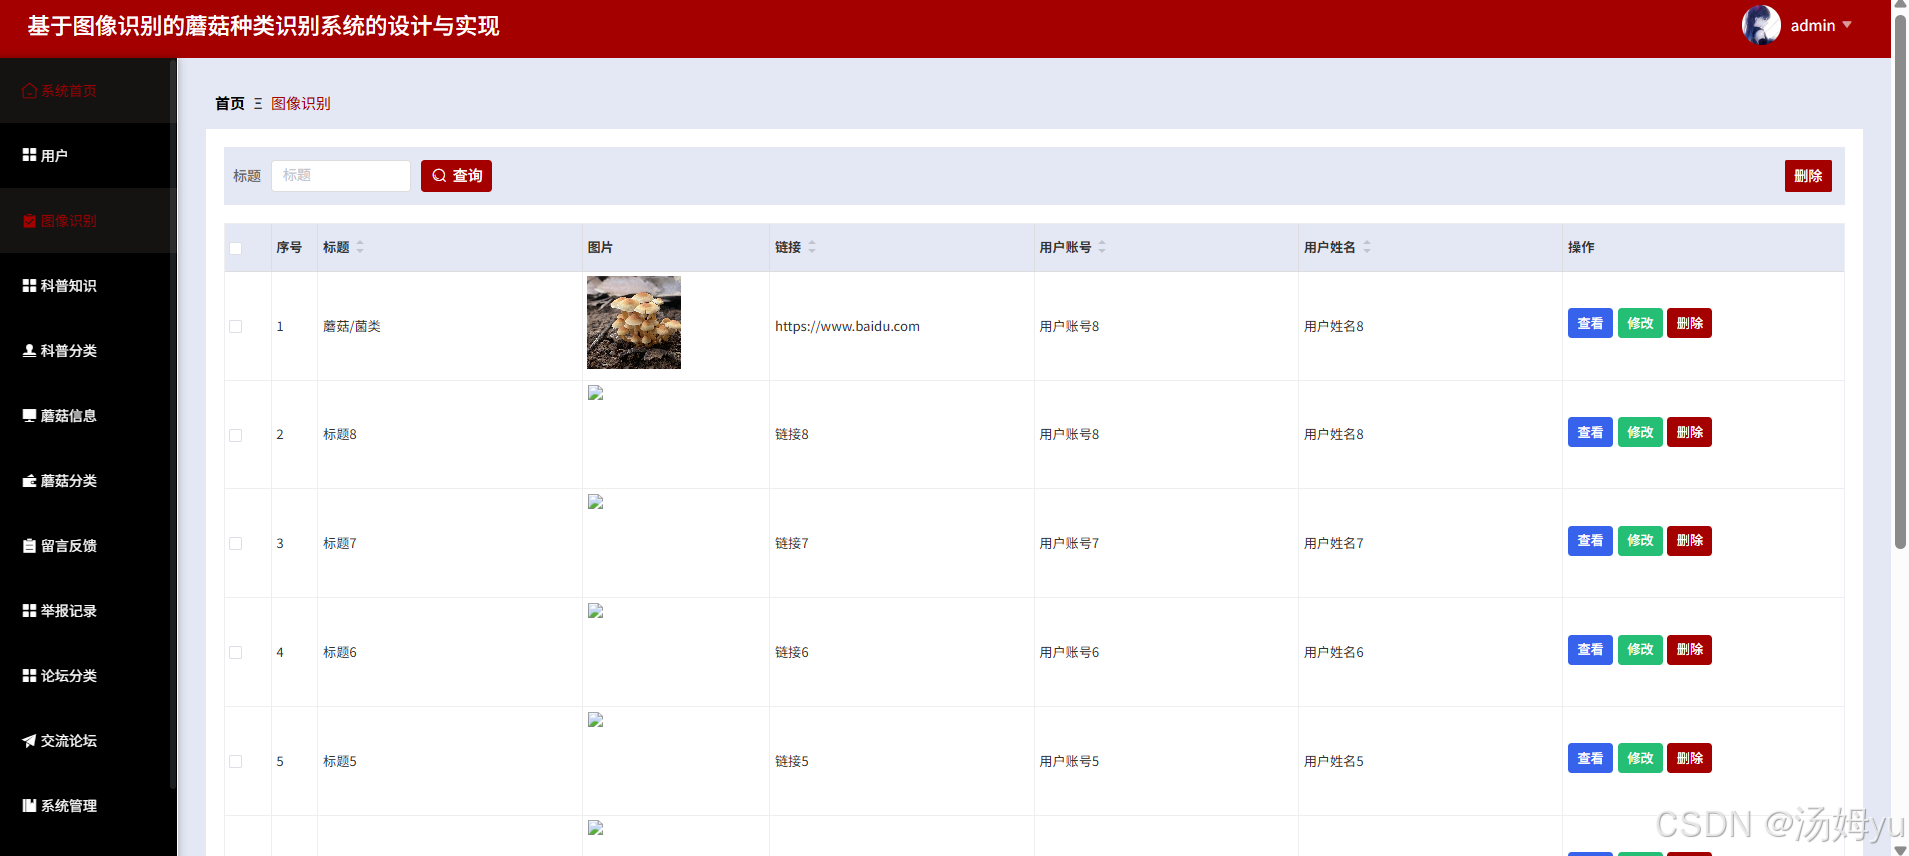Open the 科普知识 menu label

coord(69,286)
